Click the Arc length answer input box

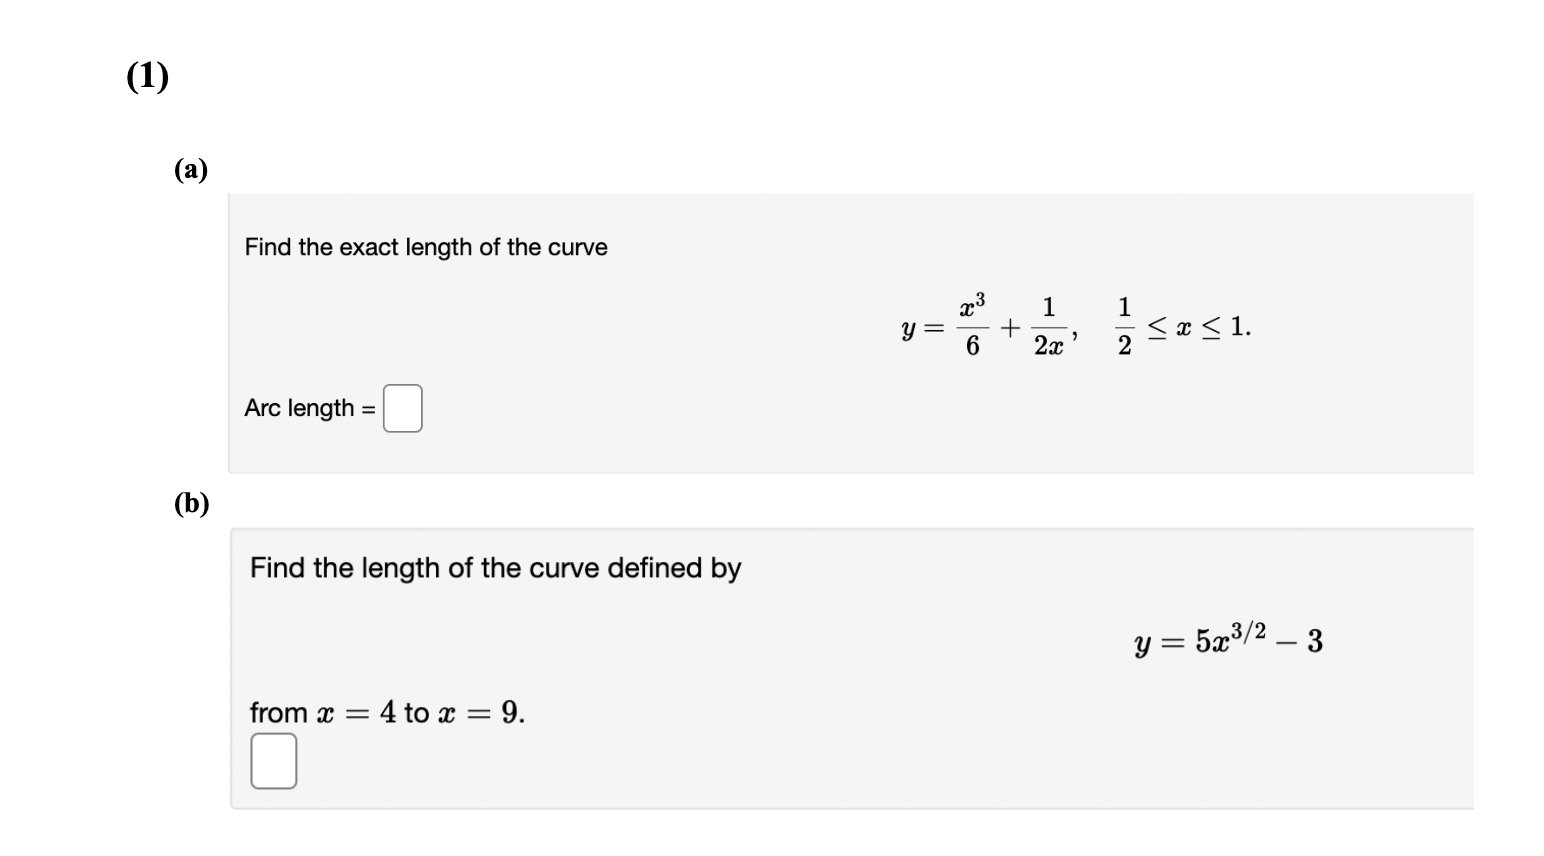coord(401,408)
